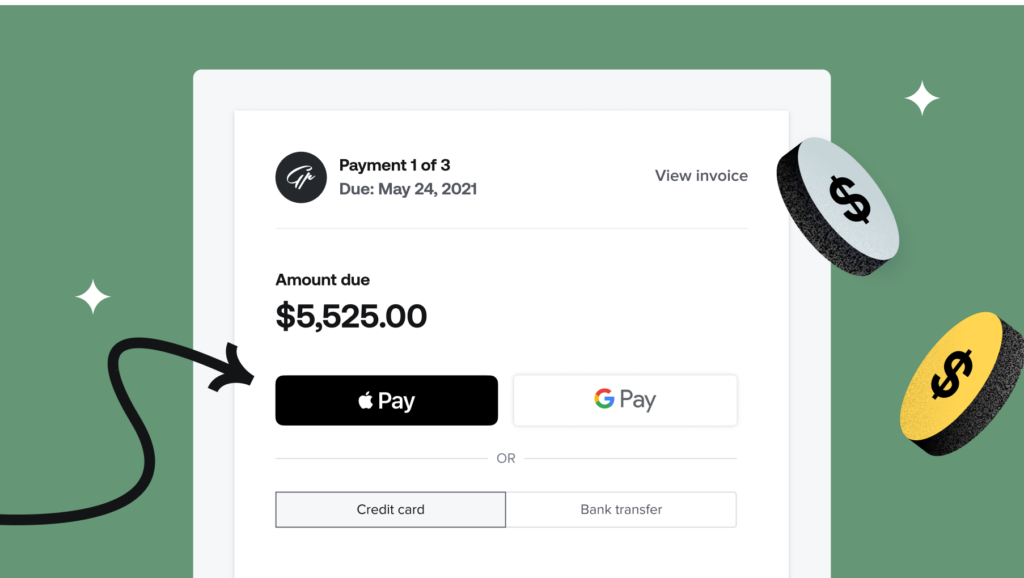Click the OR divider between payment sections
The height and width of the screenshot is (578, 1024).
coord(506,458)
